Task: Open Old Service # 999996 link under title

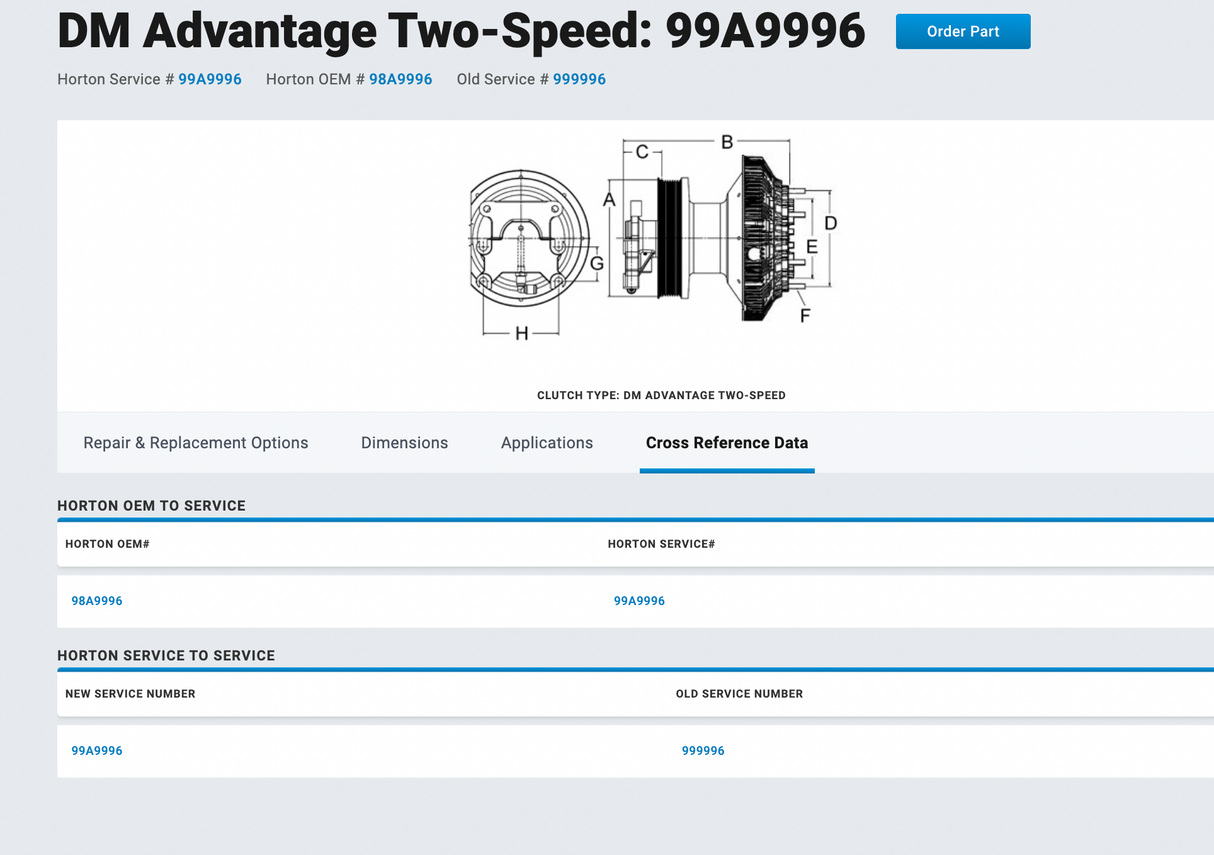Action: tap(579, 79)
